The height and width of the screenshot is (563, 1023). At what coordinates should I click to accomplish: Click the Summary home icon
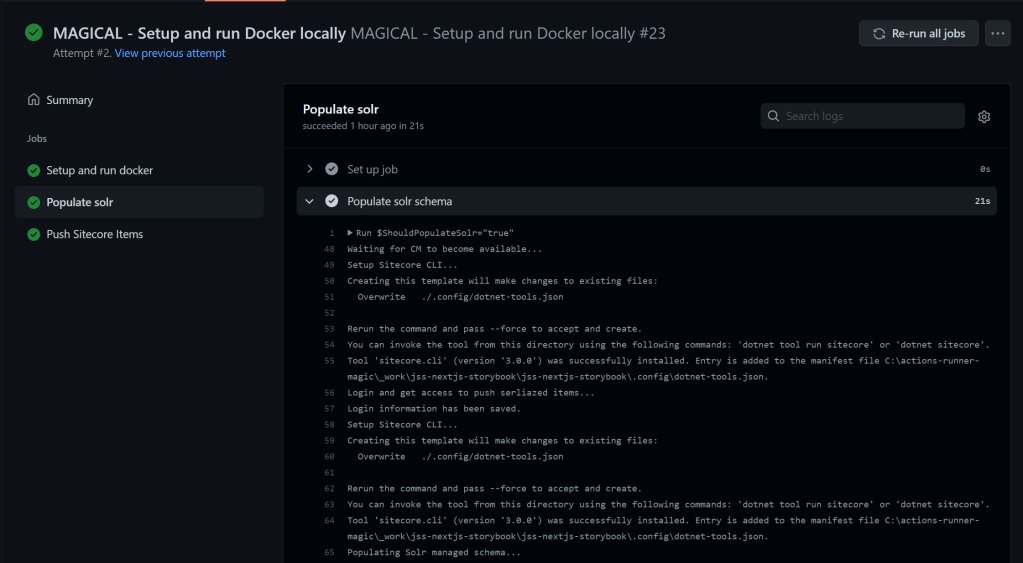(34, 100)
